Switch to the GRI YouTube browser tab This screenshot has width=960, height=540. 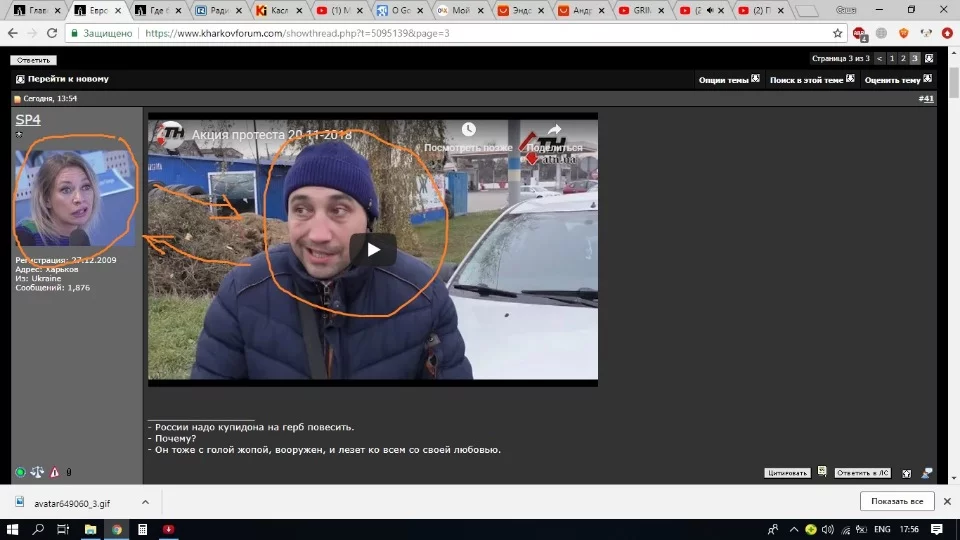click(x=641, y=10)
